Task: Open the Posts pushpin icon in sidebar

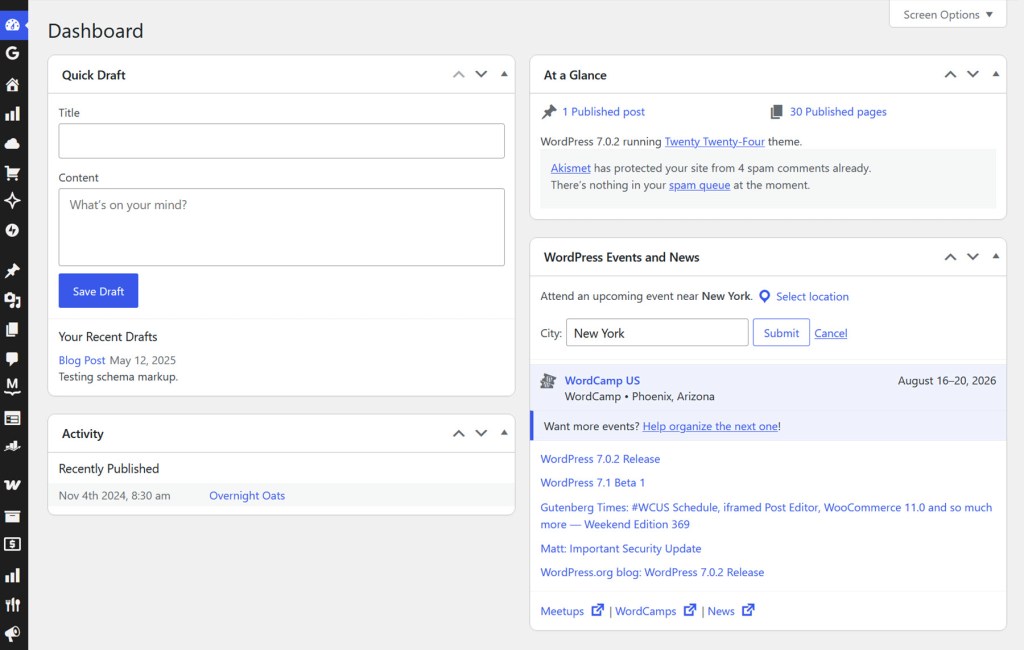Action: click(12, 270)
